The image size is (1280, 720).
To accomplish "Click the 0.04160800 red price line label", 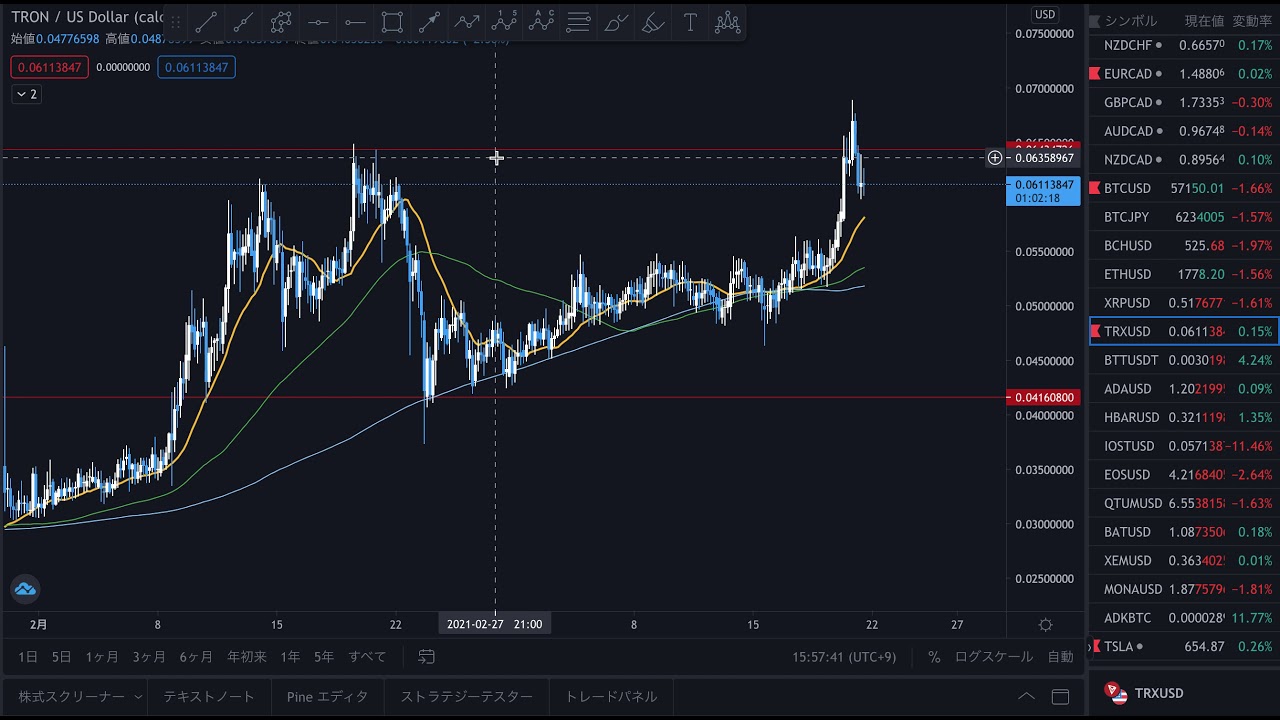I will (1043, 398).
